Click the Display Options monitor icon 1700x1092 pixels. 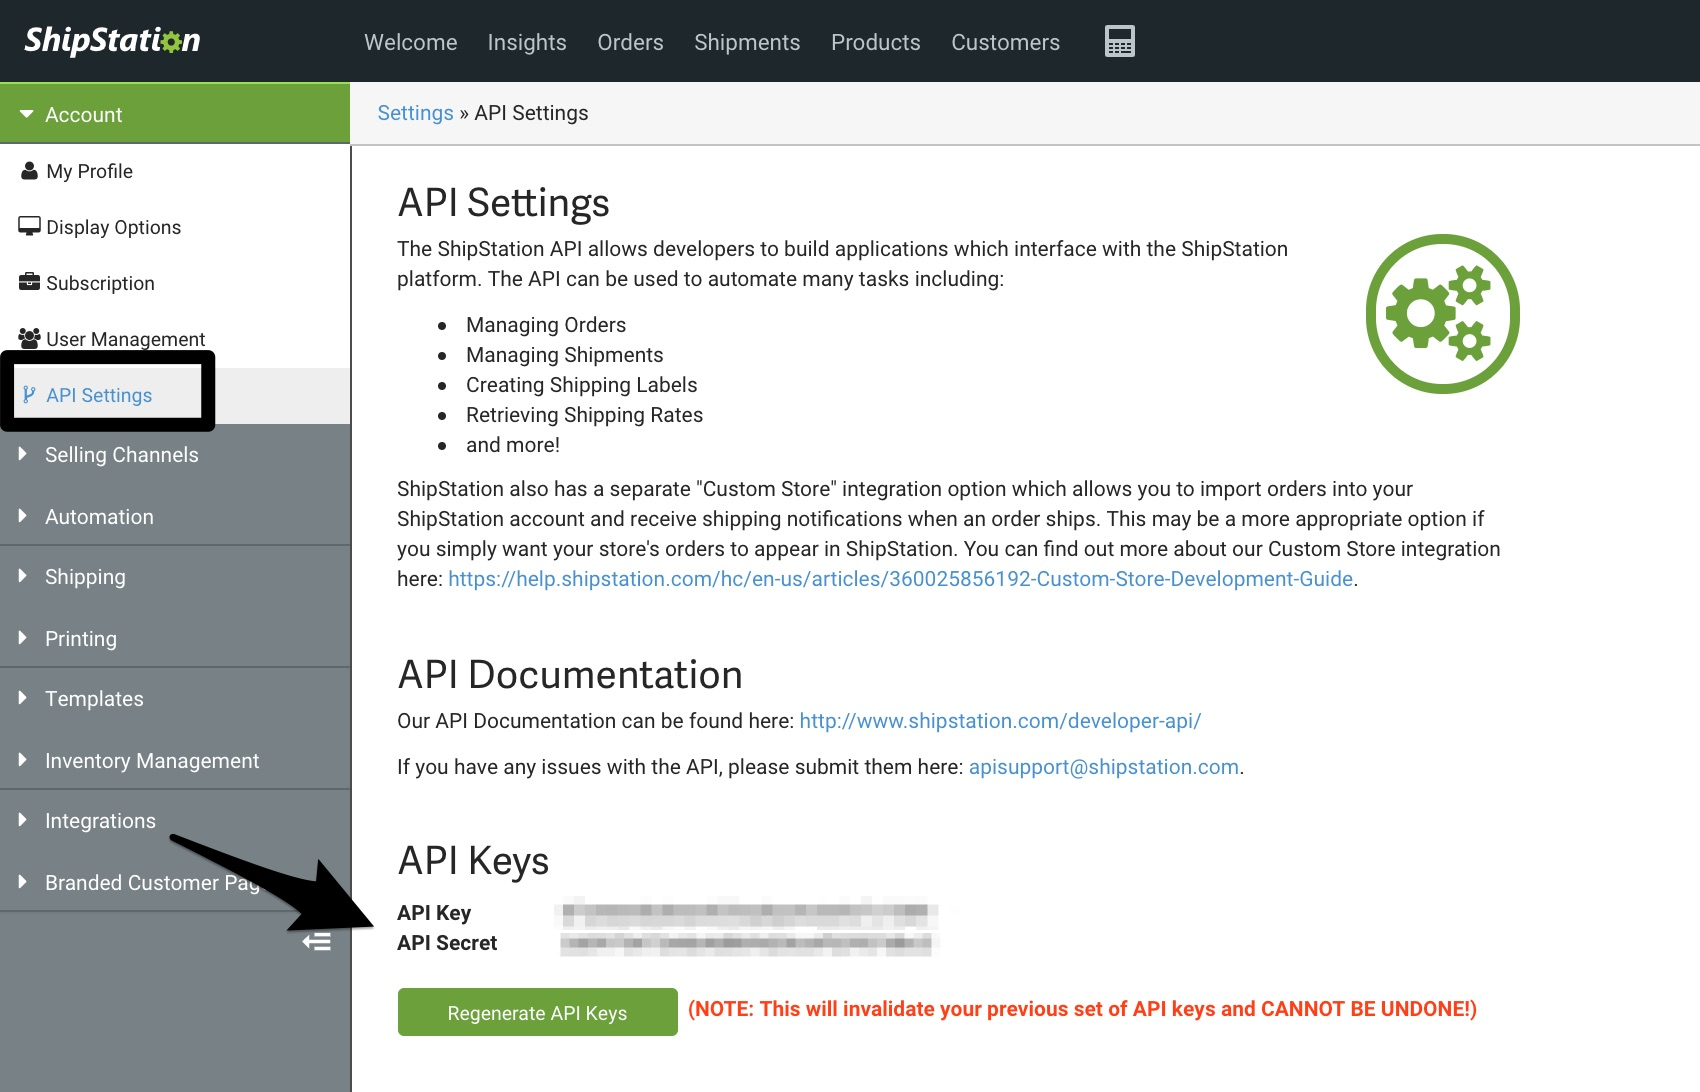29,226
